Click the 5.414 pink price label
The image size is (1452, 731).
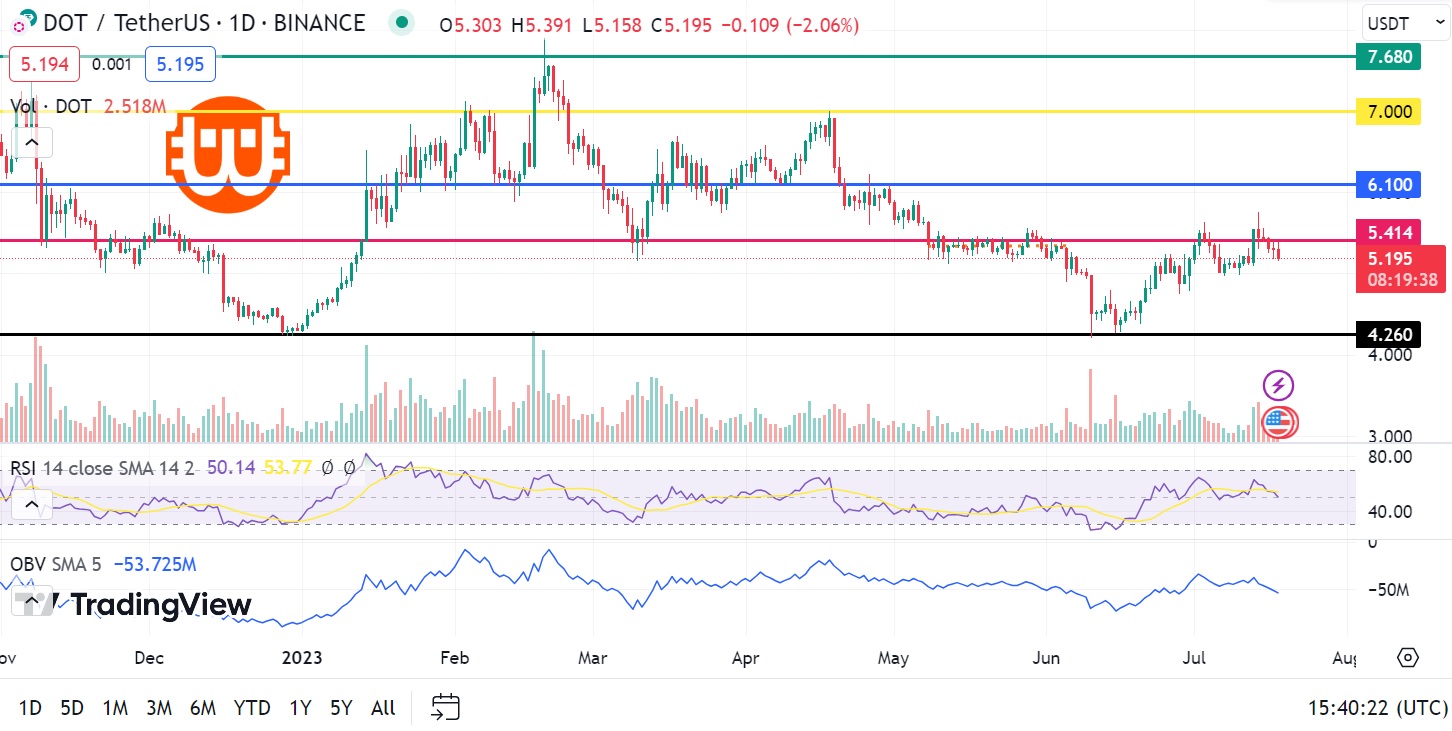click(x=1390, y=233)
